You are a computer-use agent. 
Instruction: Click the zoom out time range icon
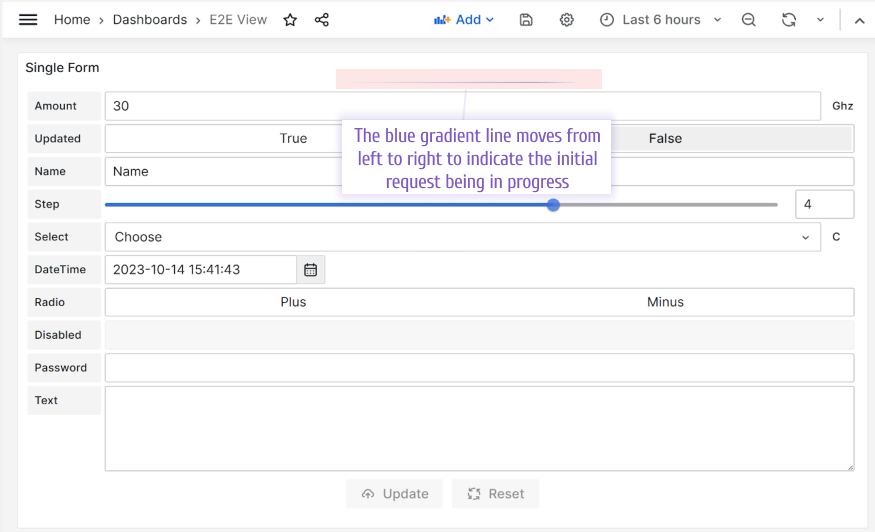pyautogui.click(x=748, y=20)
